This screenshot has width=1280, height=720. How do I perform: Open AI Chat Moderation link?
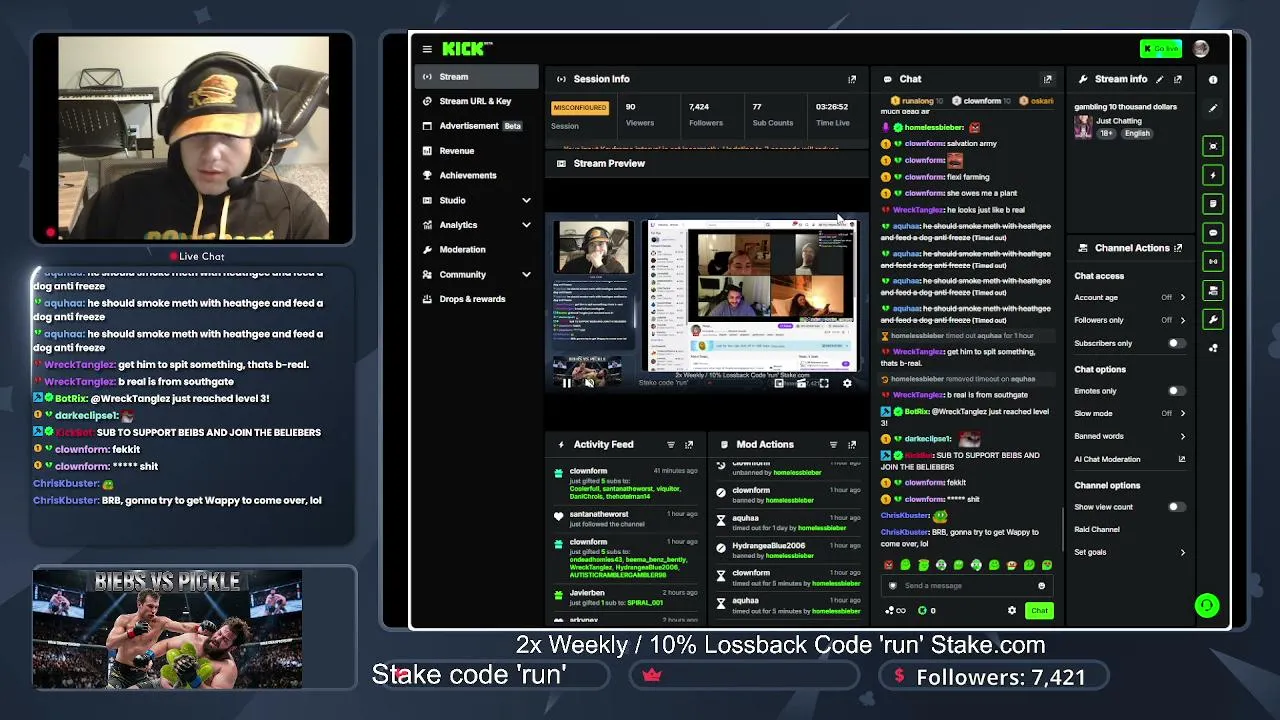coord(1130,460)
